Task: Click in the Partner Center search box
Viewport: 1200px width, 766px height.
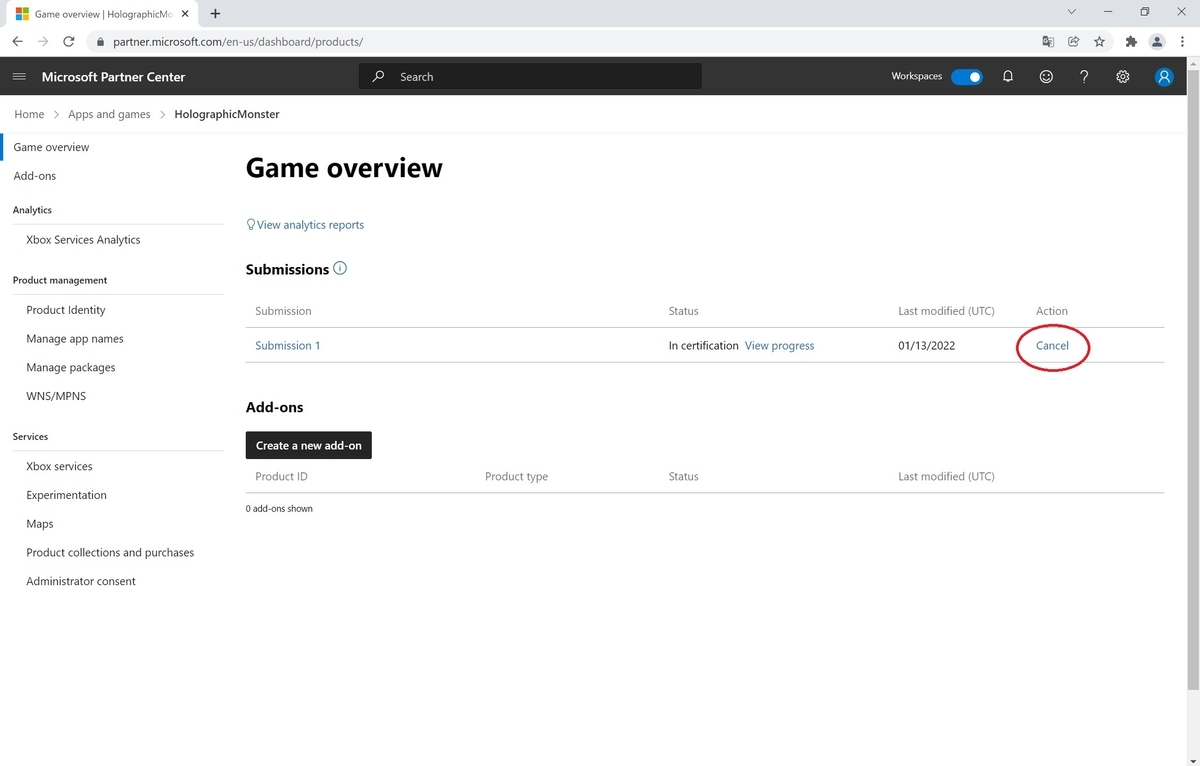Action: 530,77
